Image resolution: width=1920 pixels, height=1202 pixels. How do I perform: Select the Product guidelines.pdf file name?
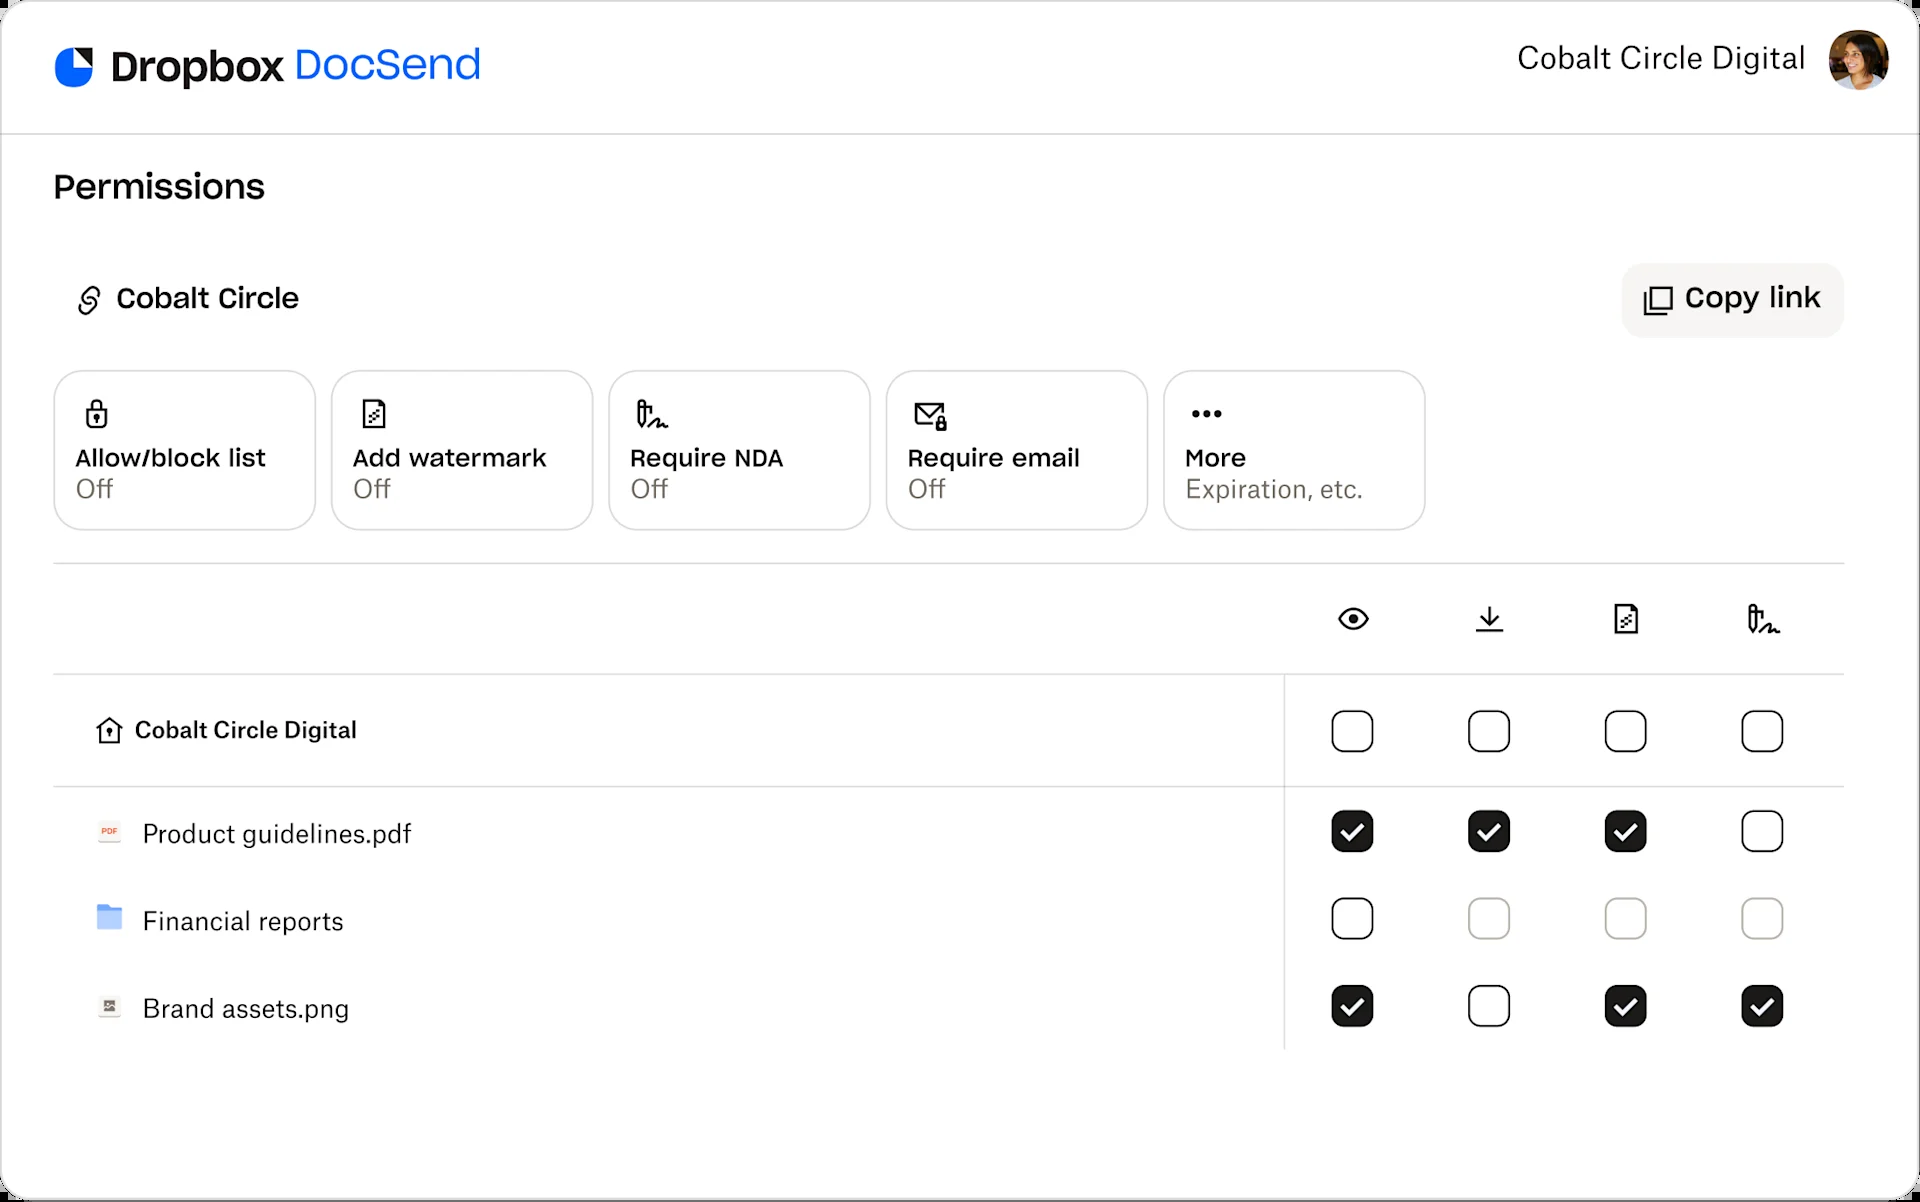[277, 834]
